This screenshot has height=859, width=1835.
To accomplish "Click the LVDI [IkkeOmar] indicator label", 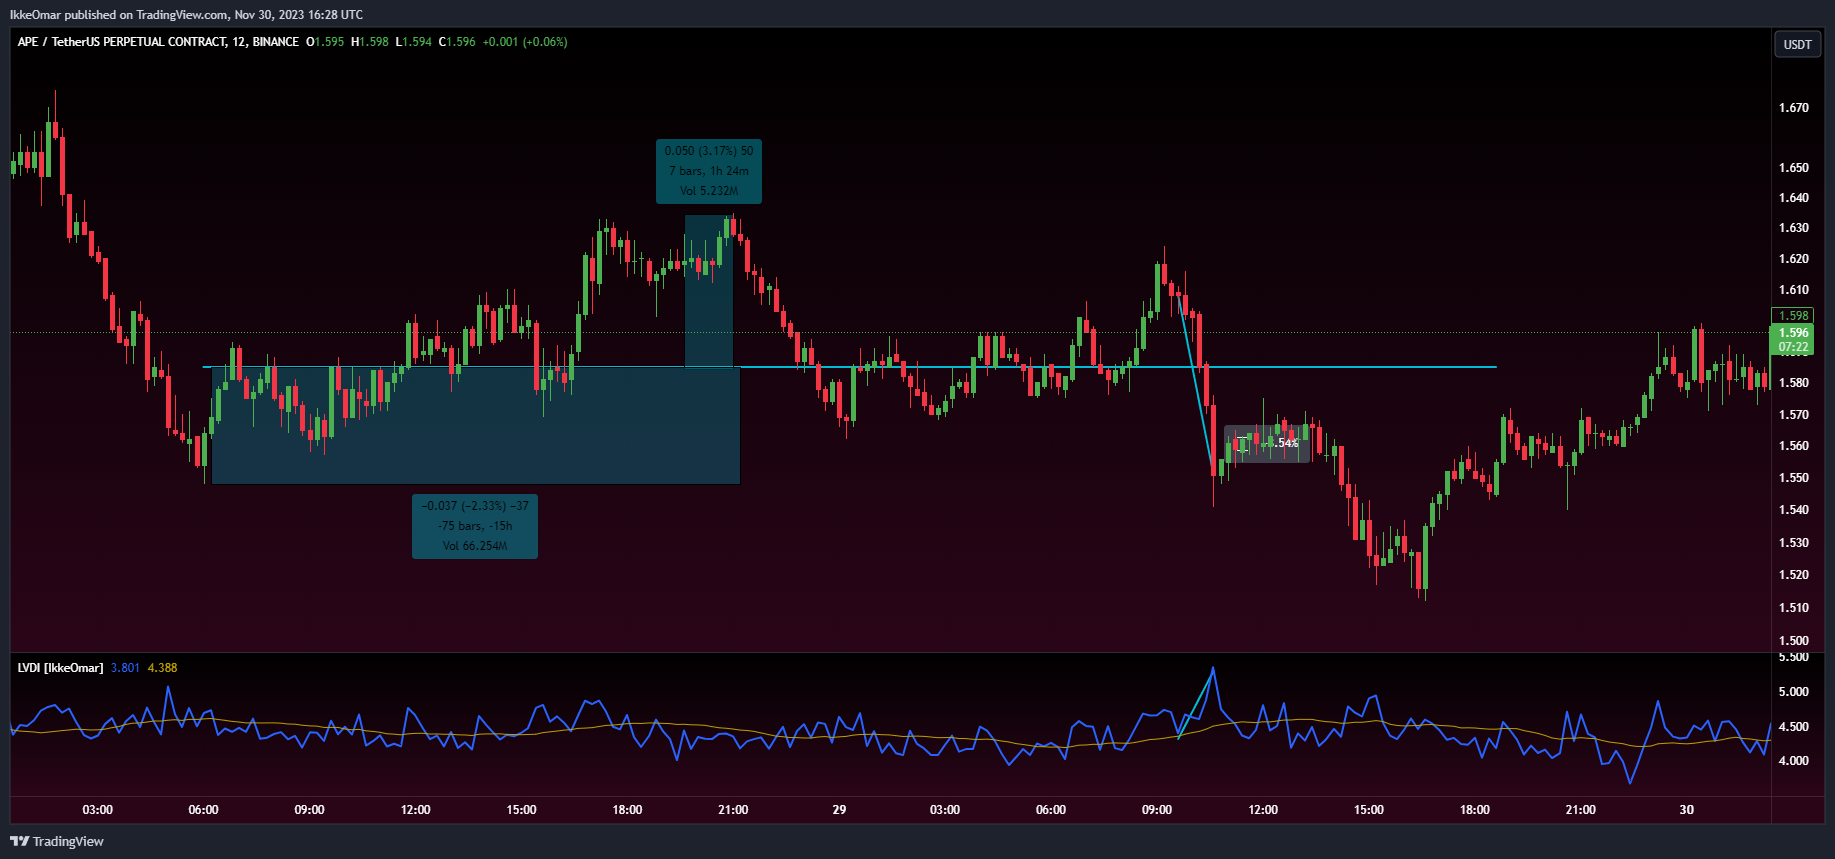I will [60, 668].
